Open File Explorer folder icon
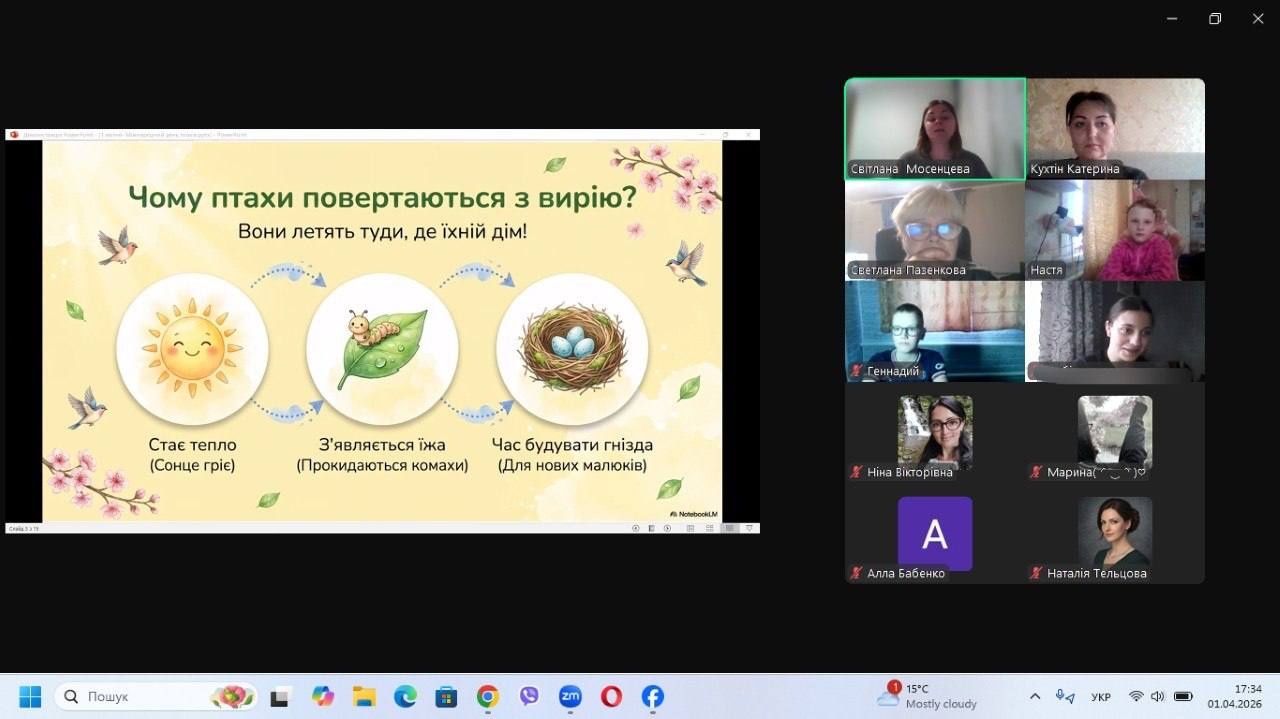 point(363,697)
